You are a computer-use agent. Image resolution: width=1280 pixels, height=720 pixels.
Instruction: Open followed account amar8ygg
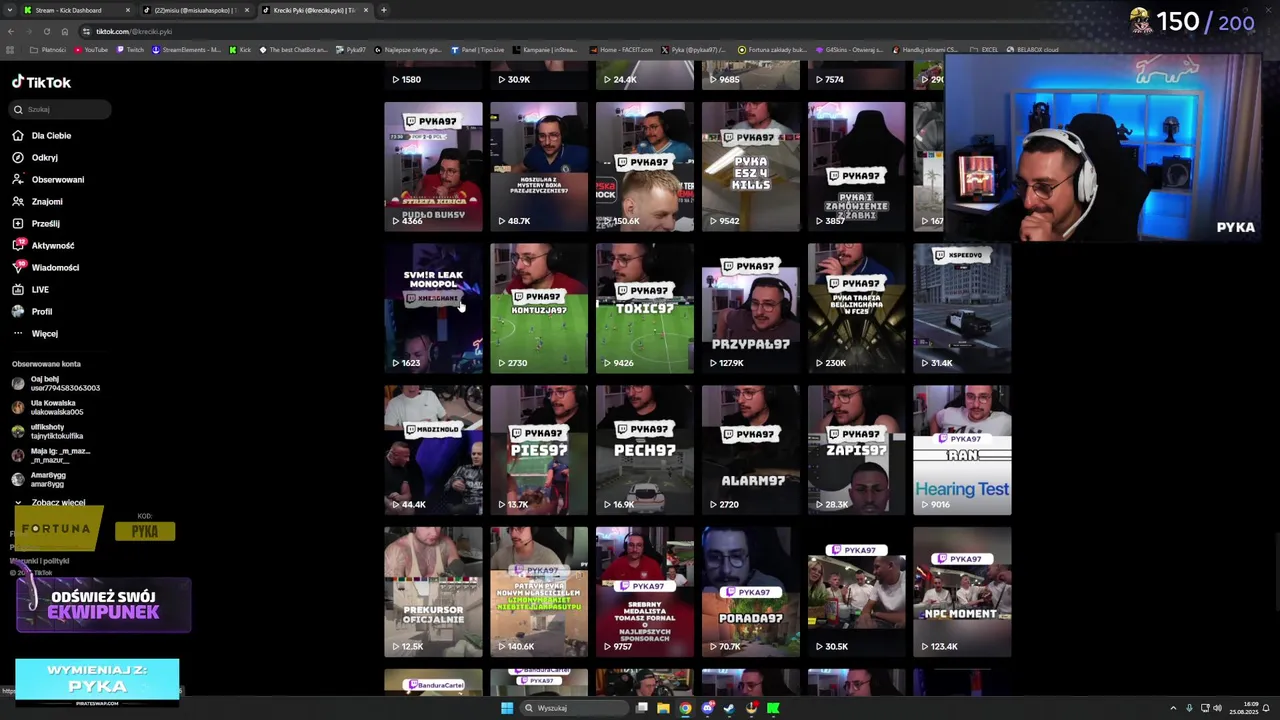[48, 479]
